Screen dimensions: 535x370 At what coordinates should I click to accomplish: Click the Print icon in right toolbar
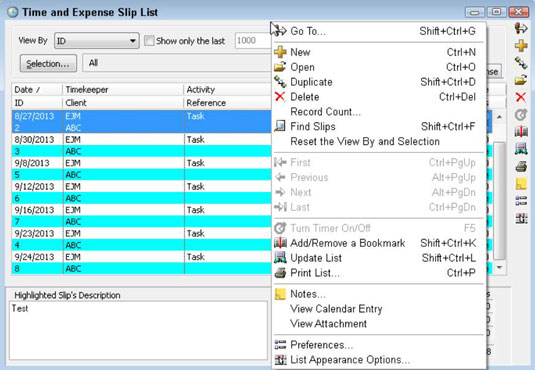coord(521,167)
